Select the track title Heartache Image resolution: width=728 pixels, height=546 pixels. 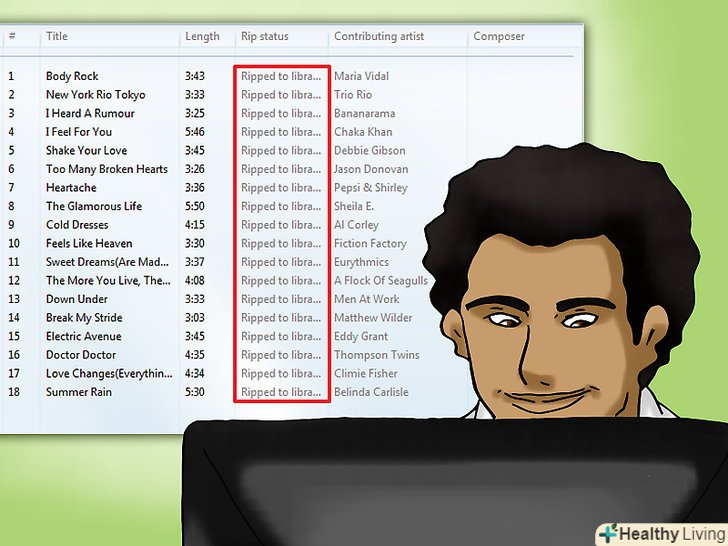(71, 188)
